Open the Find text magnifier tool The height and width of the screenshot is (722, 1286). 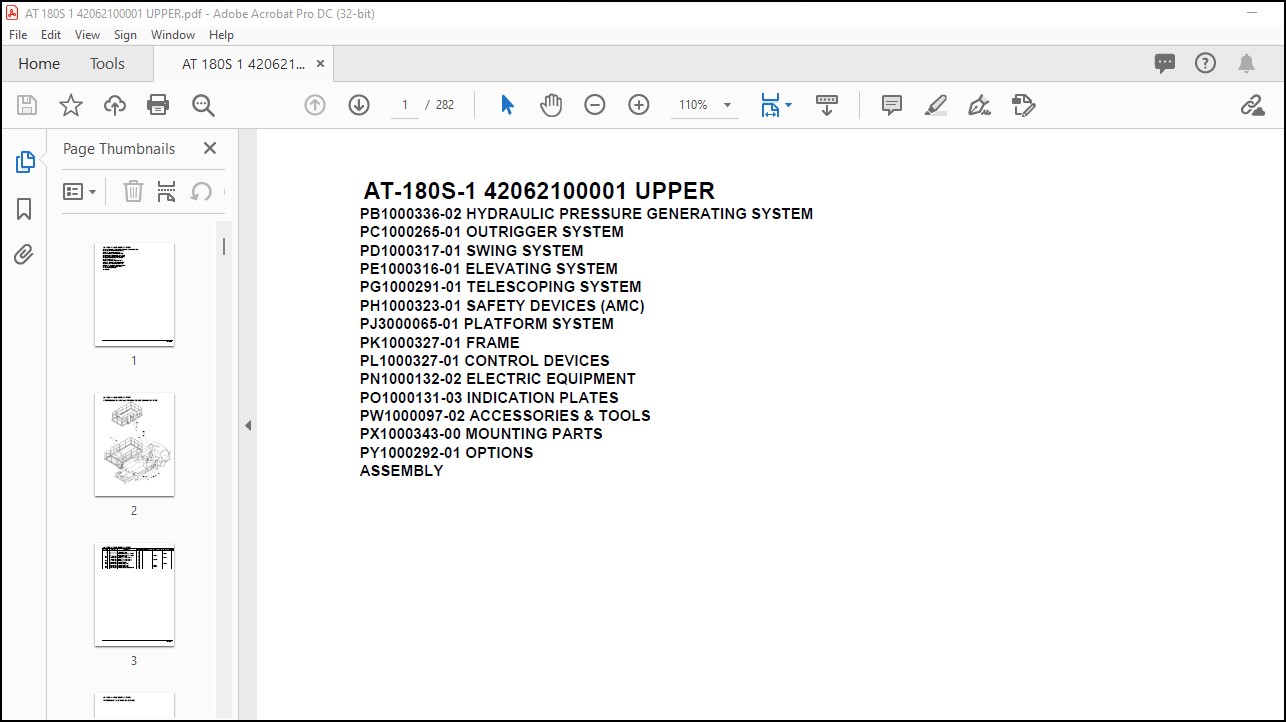coord(203,105)
